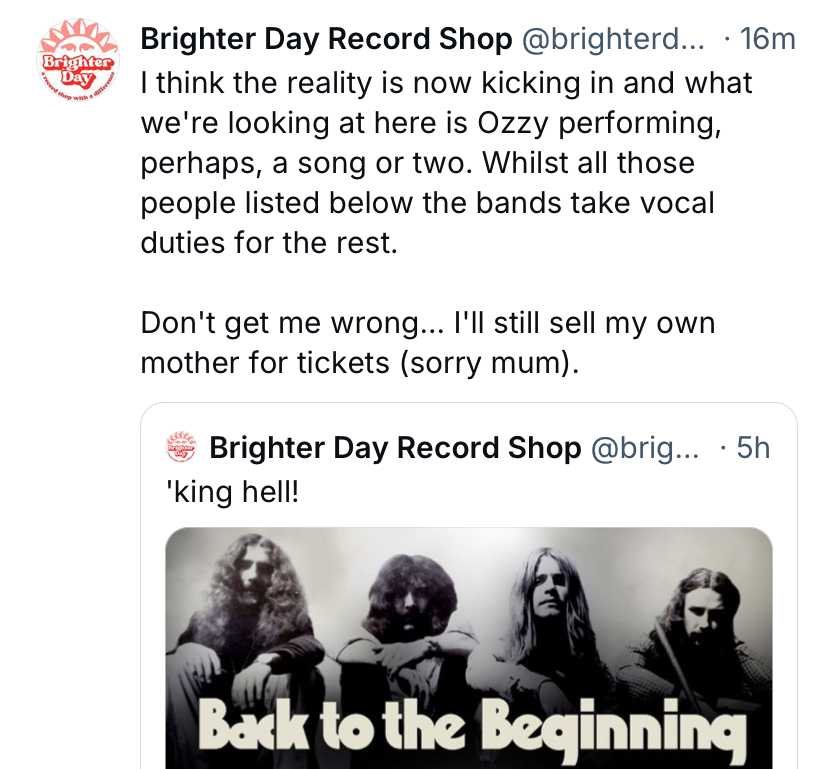The height and width of the screenshot is (769, 828).
Task: Select the 'sorry mum' sentence in the post
Action: (490, 363)
